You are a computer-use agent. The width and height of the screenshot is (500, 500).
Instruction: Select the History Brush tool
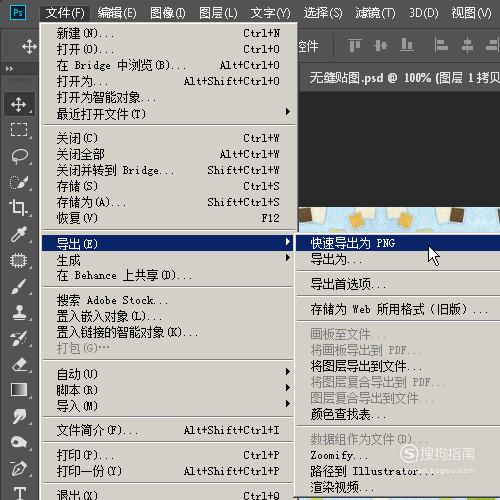tap(19, 338)
